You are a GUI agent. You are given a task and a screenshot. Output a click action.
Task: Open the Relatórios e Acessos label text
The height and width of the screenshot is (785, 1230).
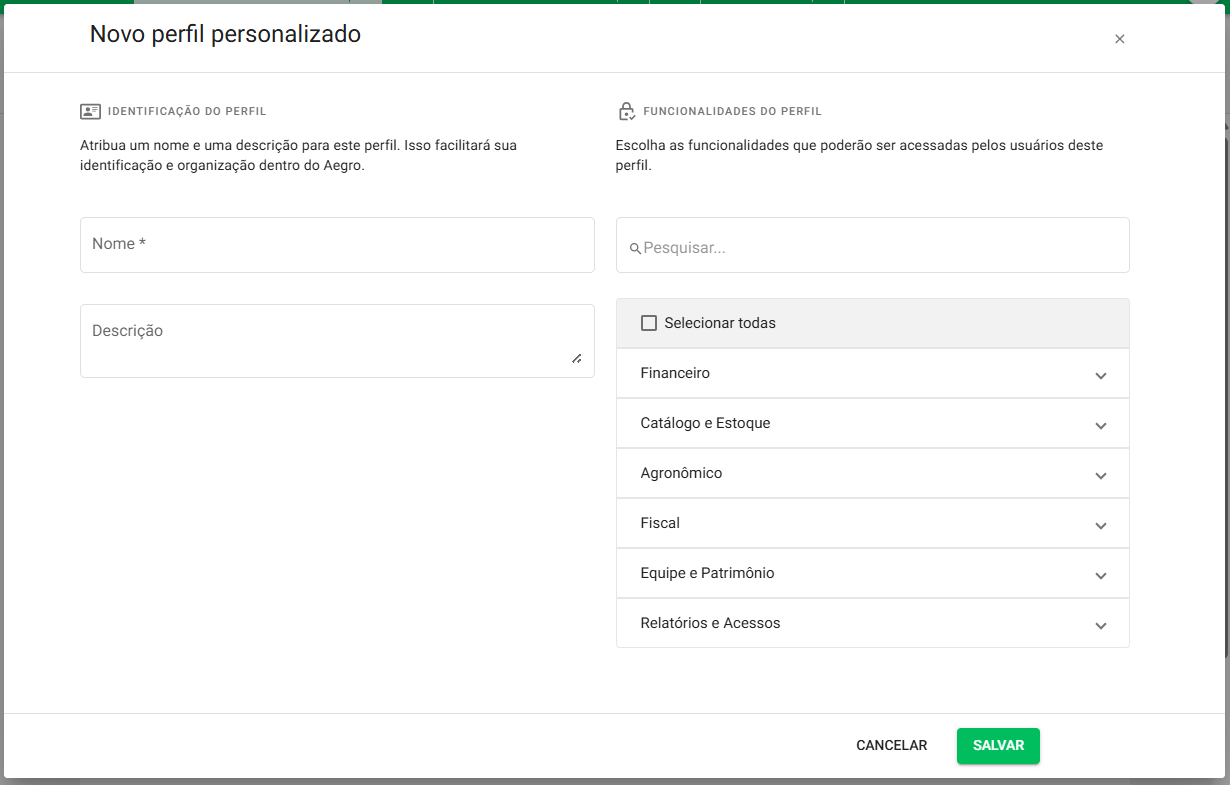710,623
